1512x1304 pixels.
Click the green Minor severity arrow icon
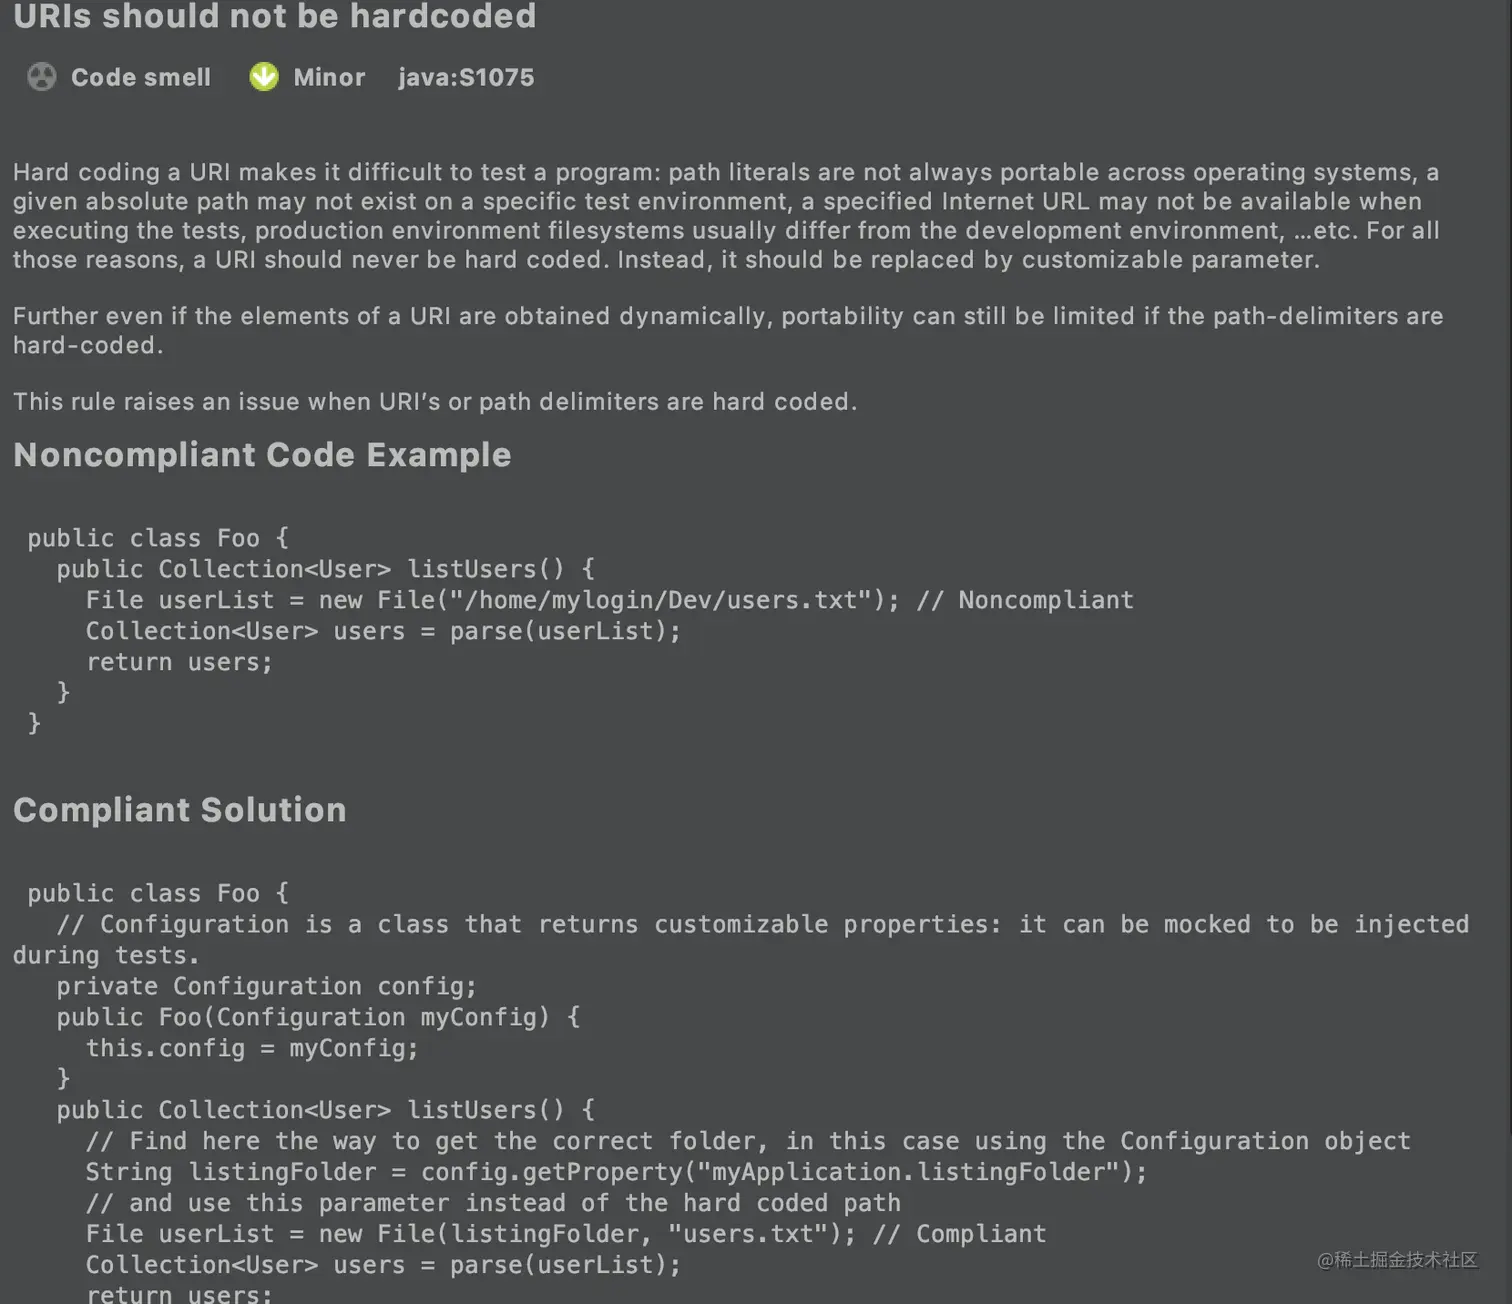click(264, 77)
